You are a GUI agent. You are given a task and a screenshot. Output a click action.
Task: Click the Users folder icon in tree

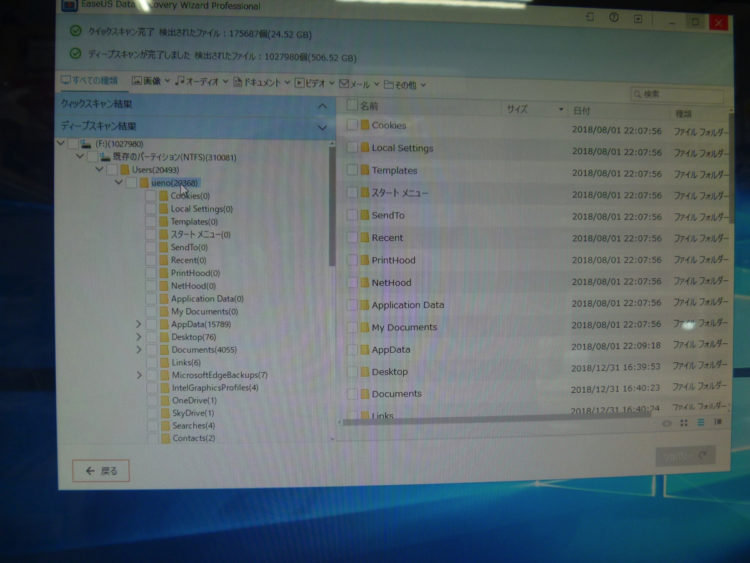(125, 169)
